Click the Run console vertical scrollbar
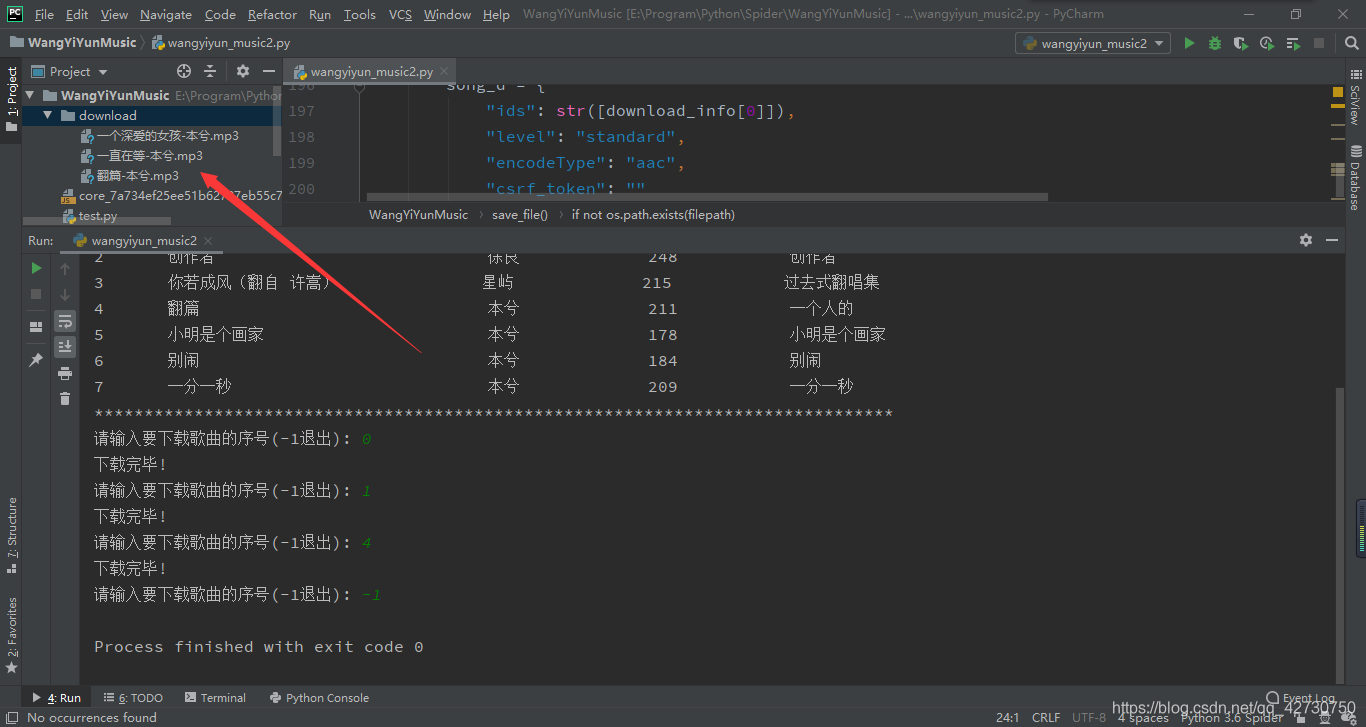 click(x=1340, y=535)
